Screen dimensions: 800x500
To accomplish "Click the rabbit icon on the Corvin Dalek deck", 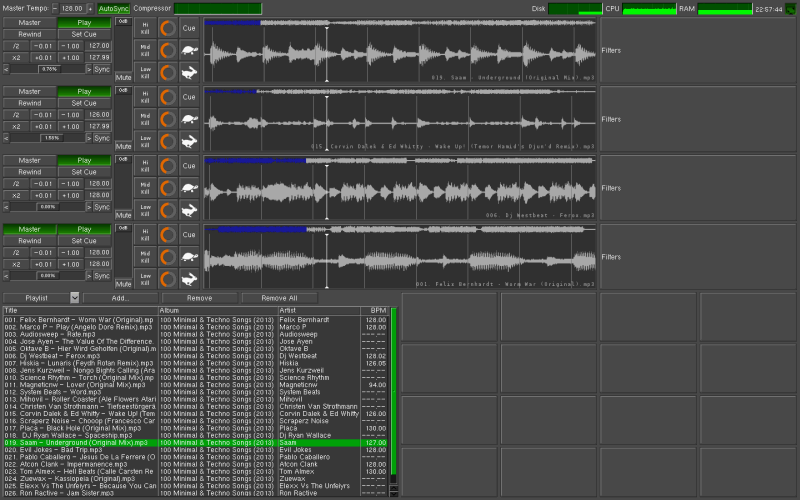I will (x=189, y=141).
